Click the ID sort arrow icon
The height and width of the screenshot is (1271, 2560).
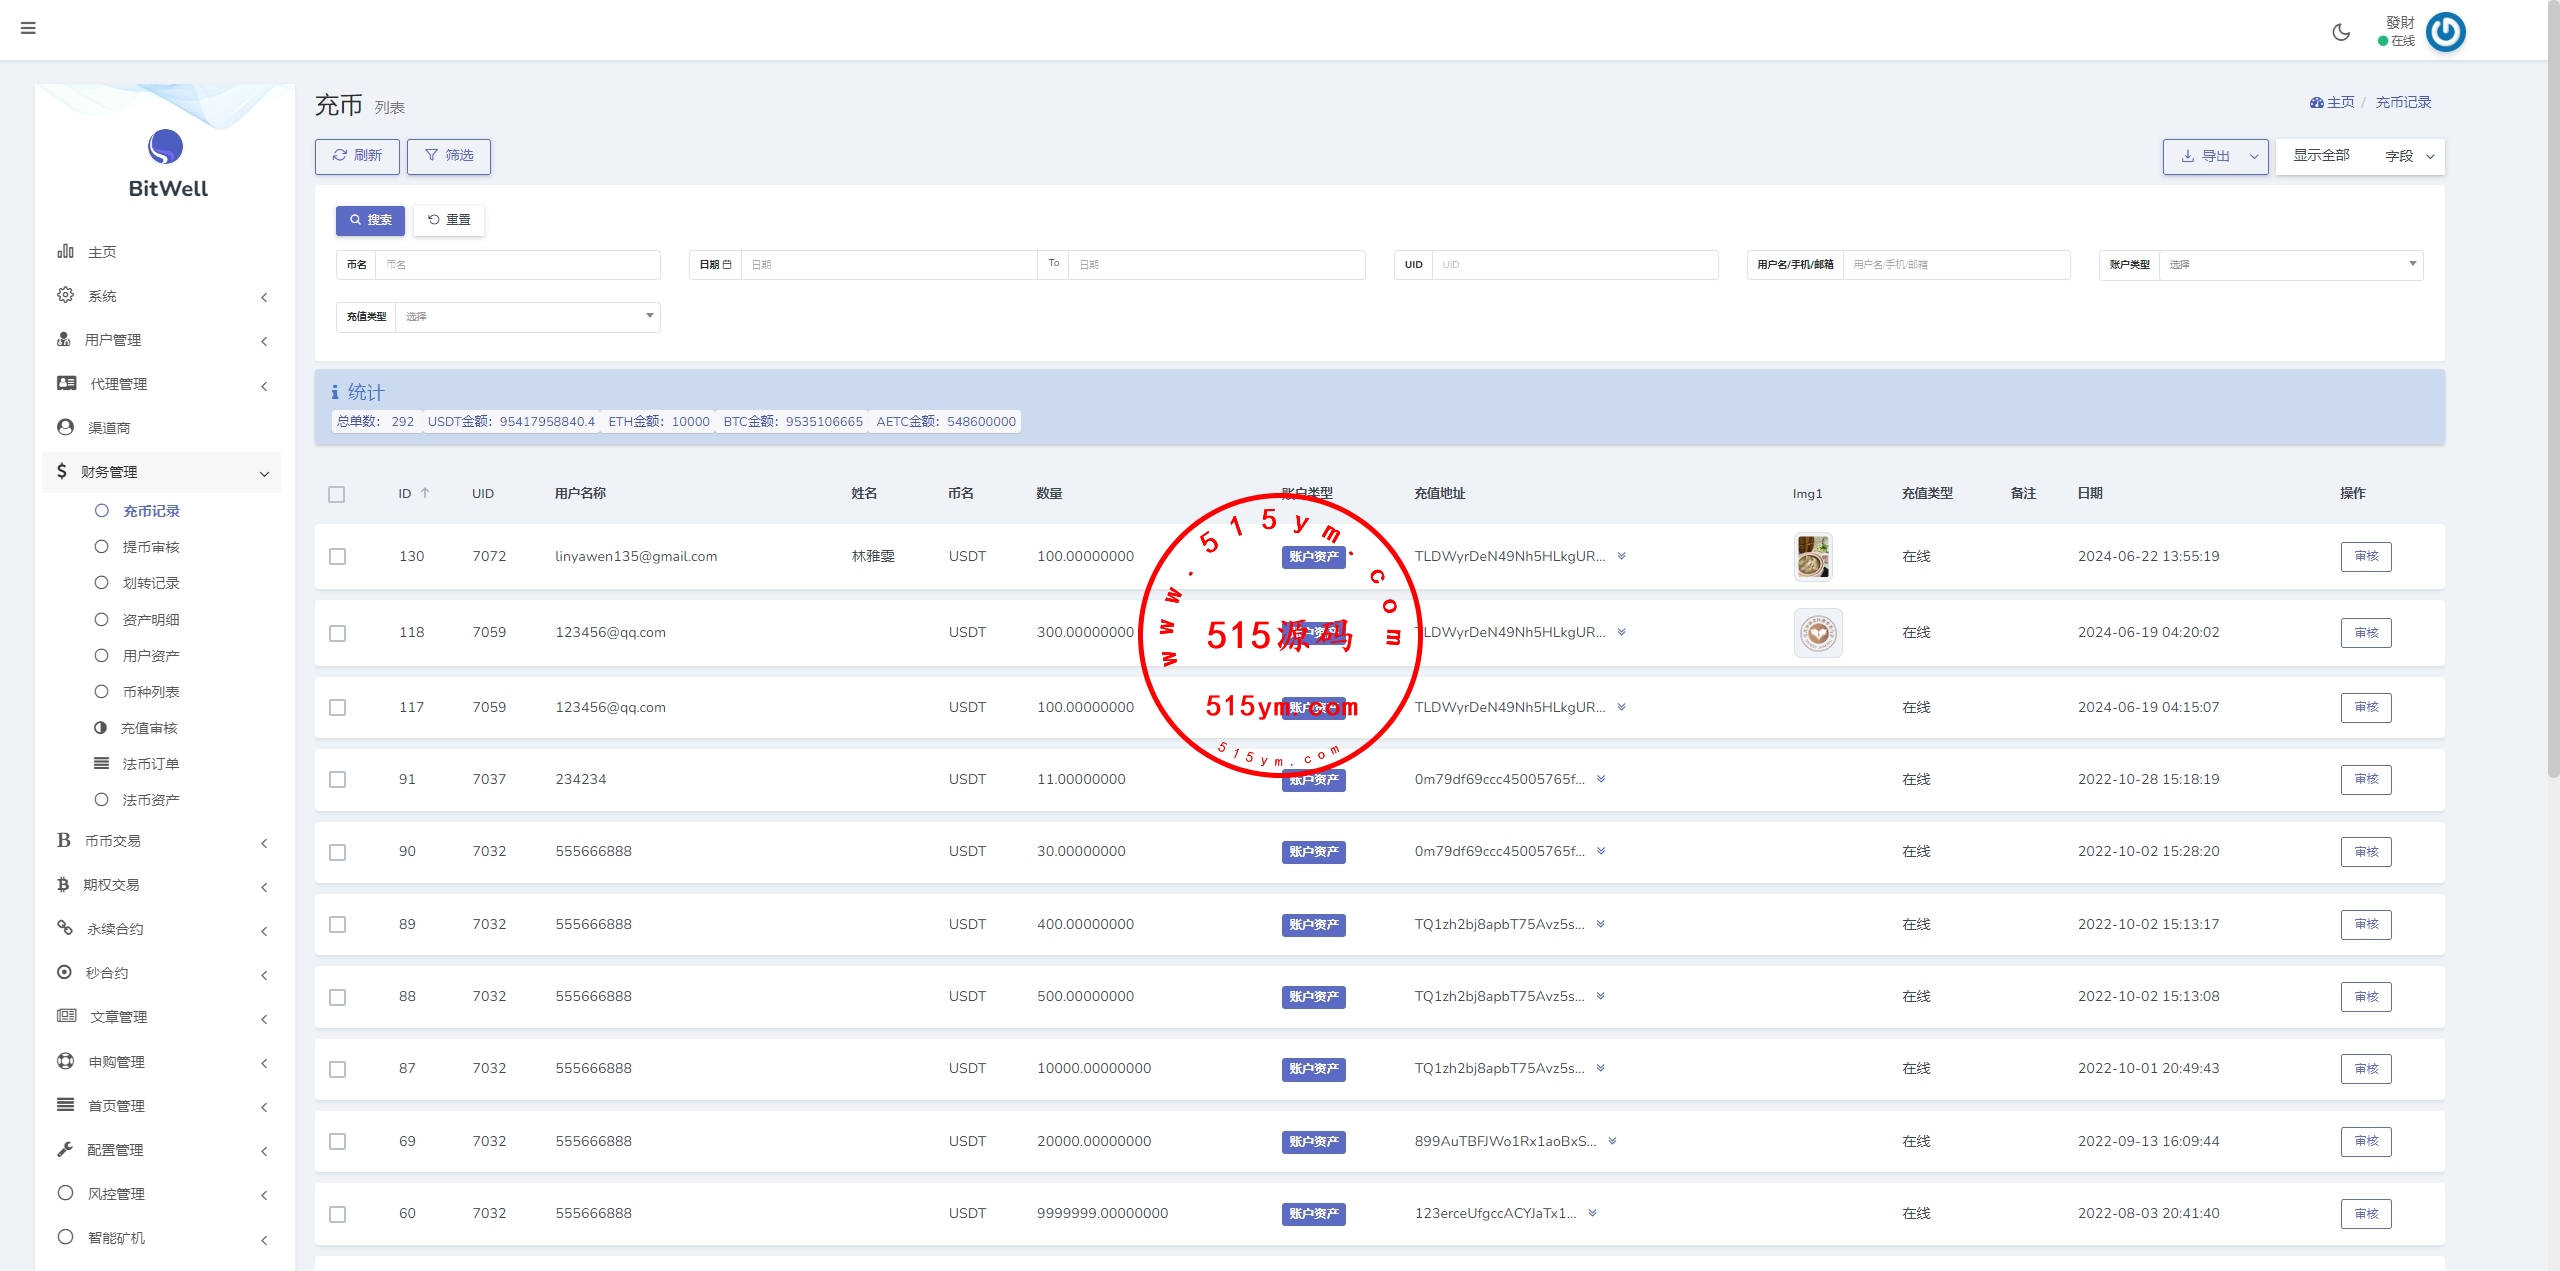(425, 493)
